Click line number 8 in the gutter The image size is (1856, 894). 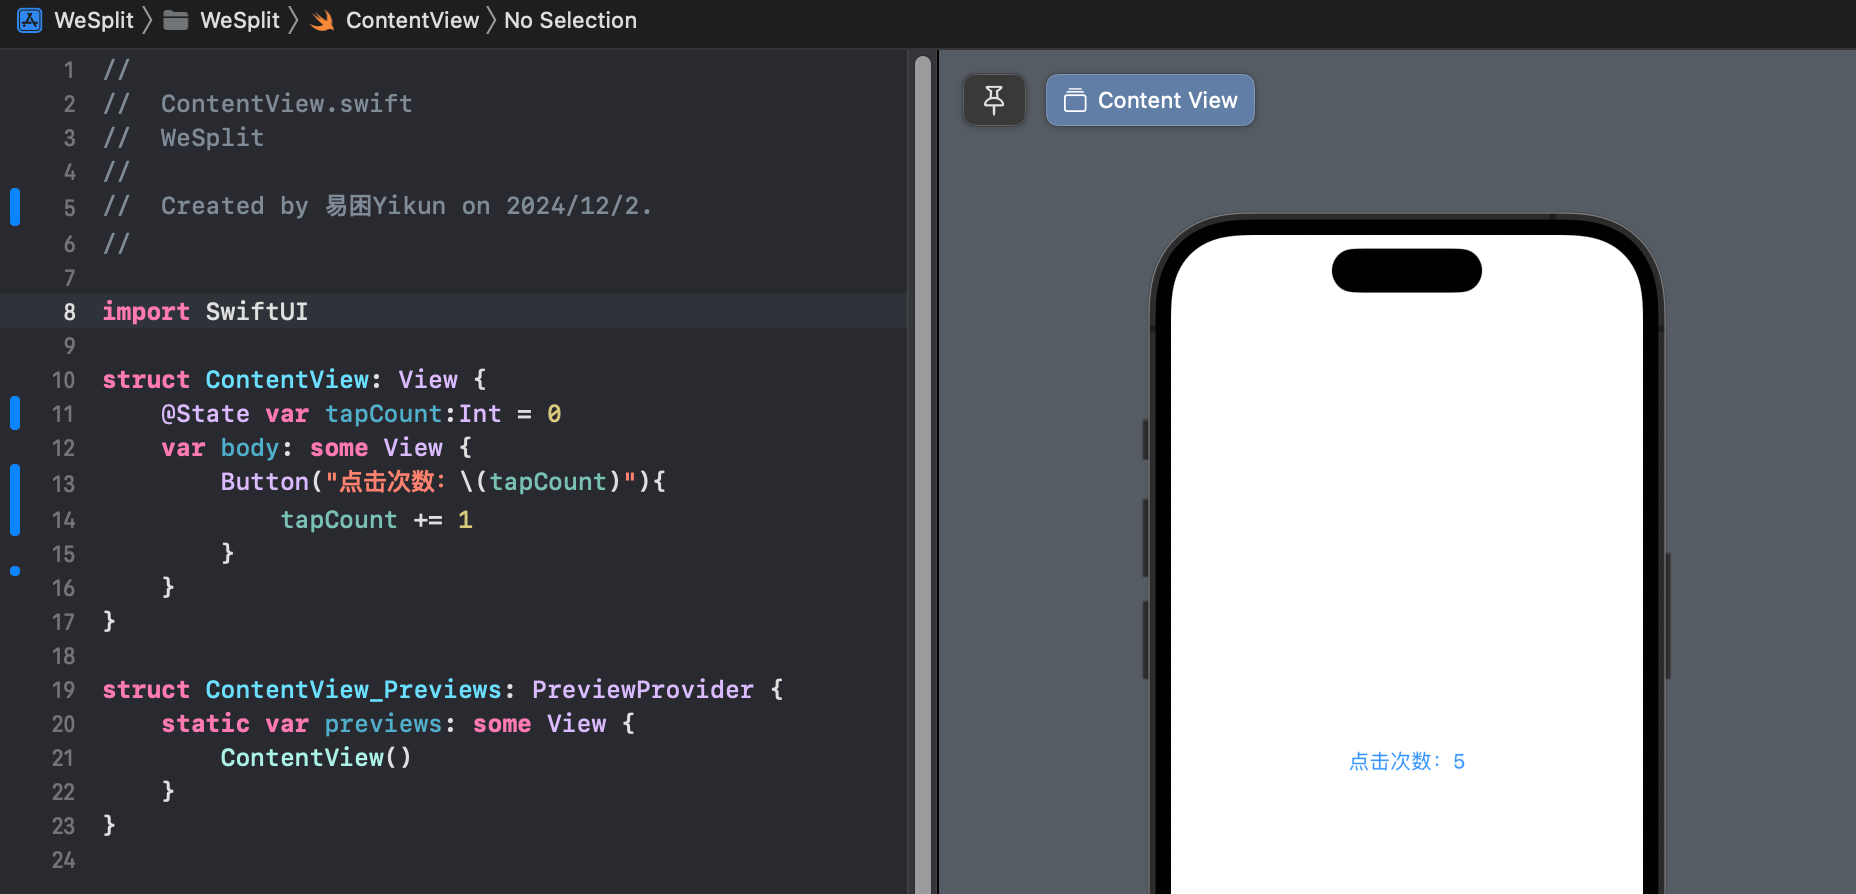69,312
